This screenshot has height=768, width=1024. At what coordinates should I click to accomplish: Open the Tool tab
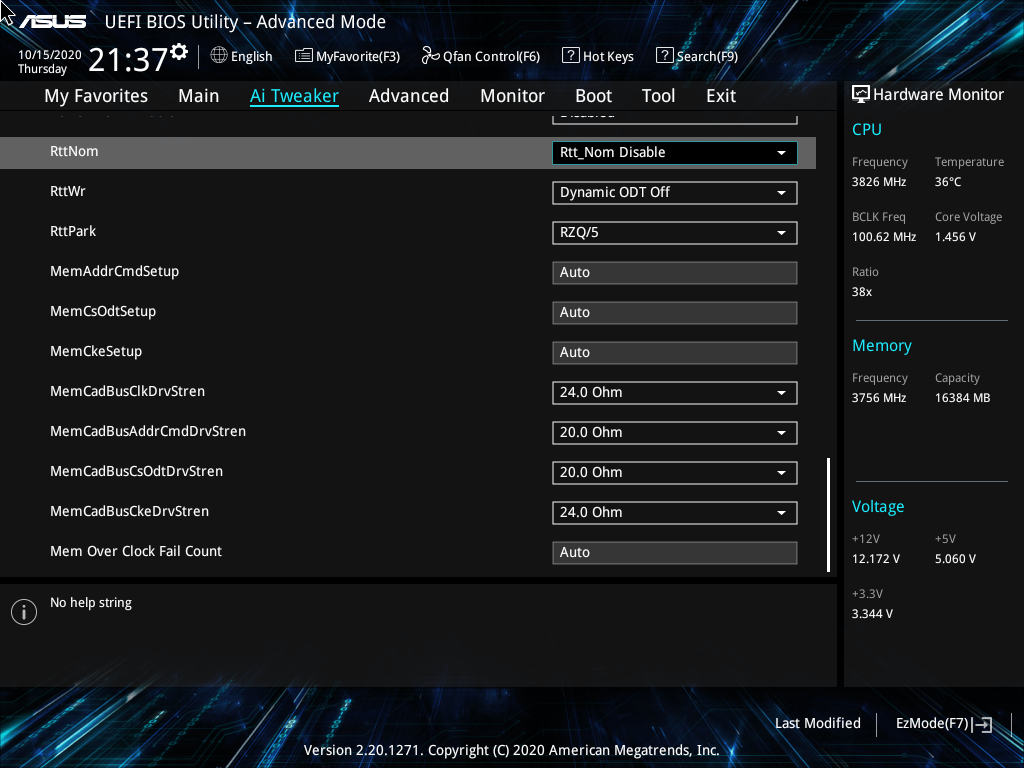click(658, 96)
